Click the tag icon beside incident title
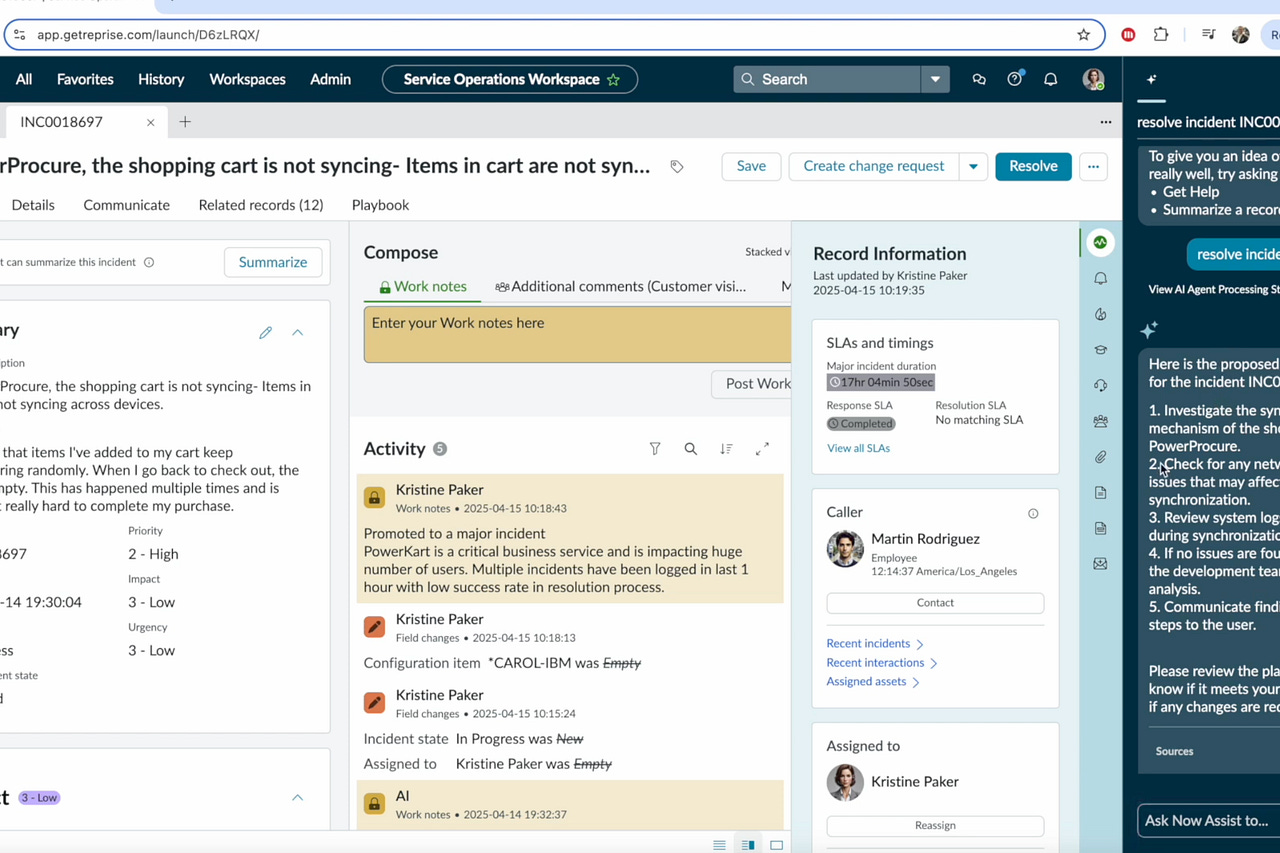Viewport: 1280px width, 853px height. pos(677,167)
